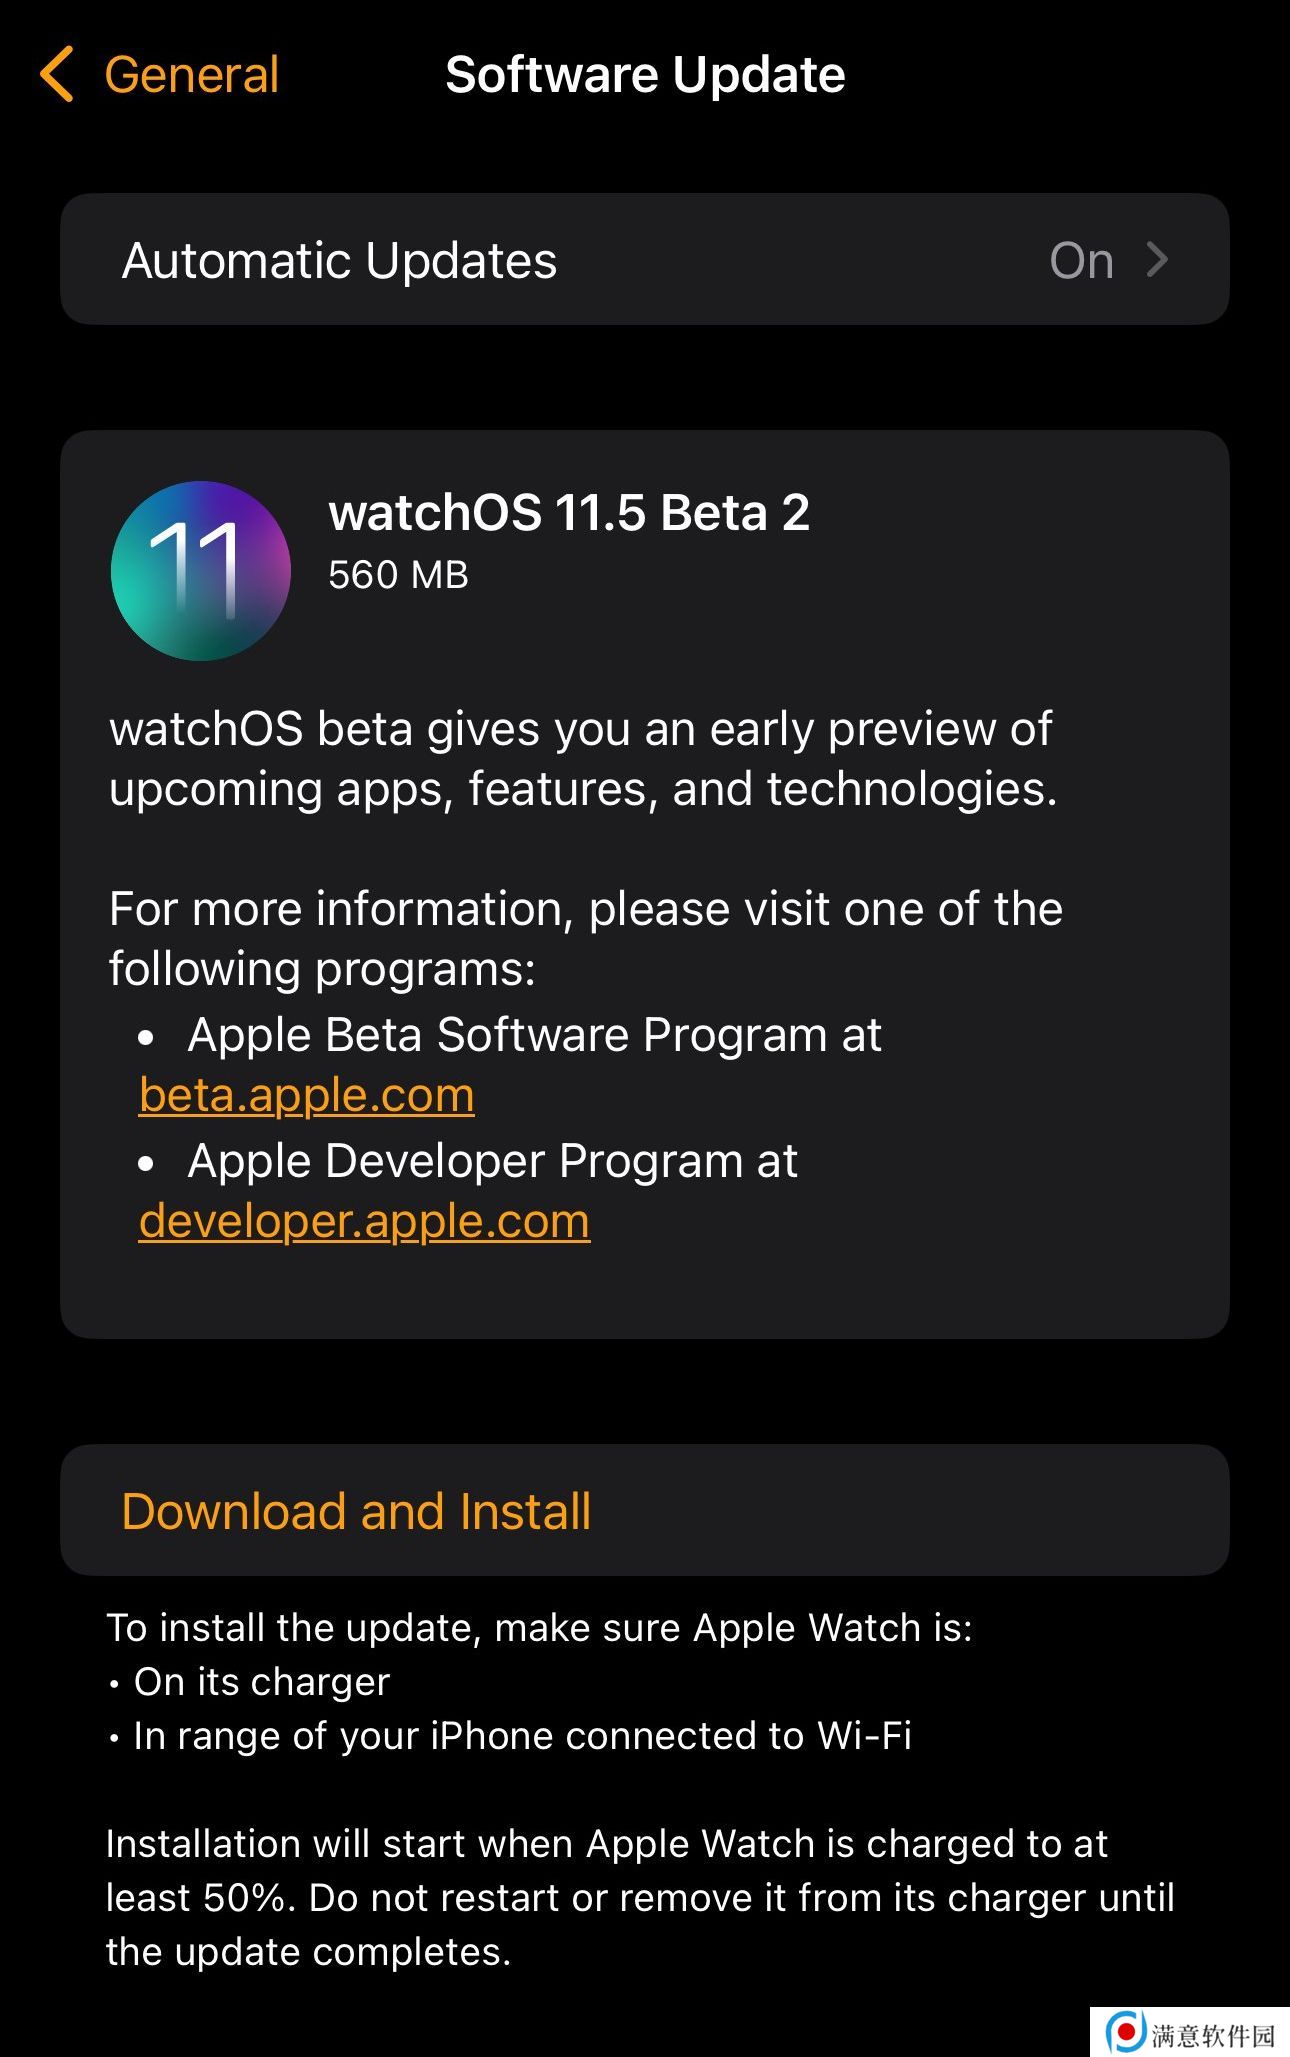Image resolution: width=1290 pixels, height=2057 pixels.
Task: Click the watchOS 11 round logo icon
Action: [x=201, y=570]
